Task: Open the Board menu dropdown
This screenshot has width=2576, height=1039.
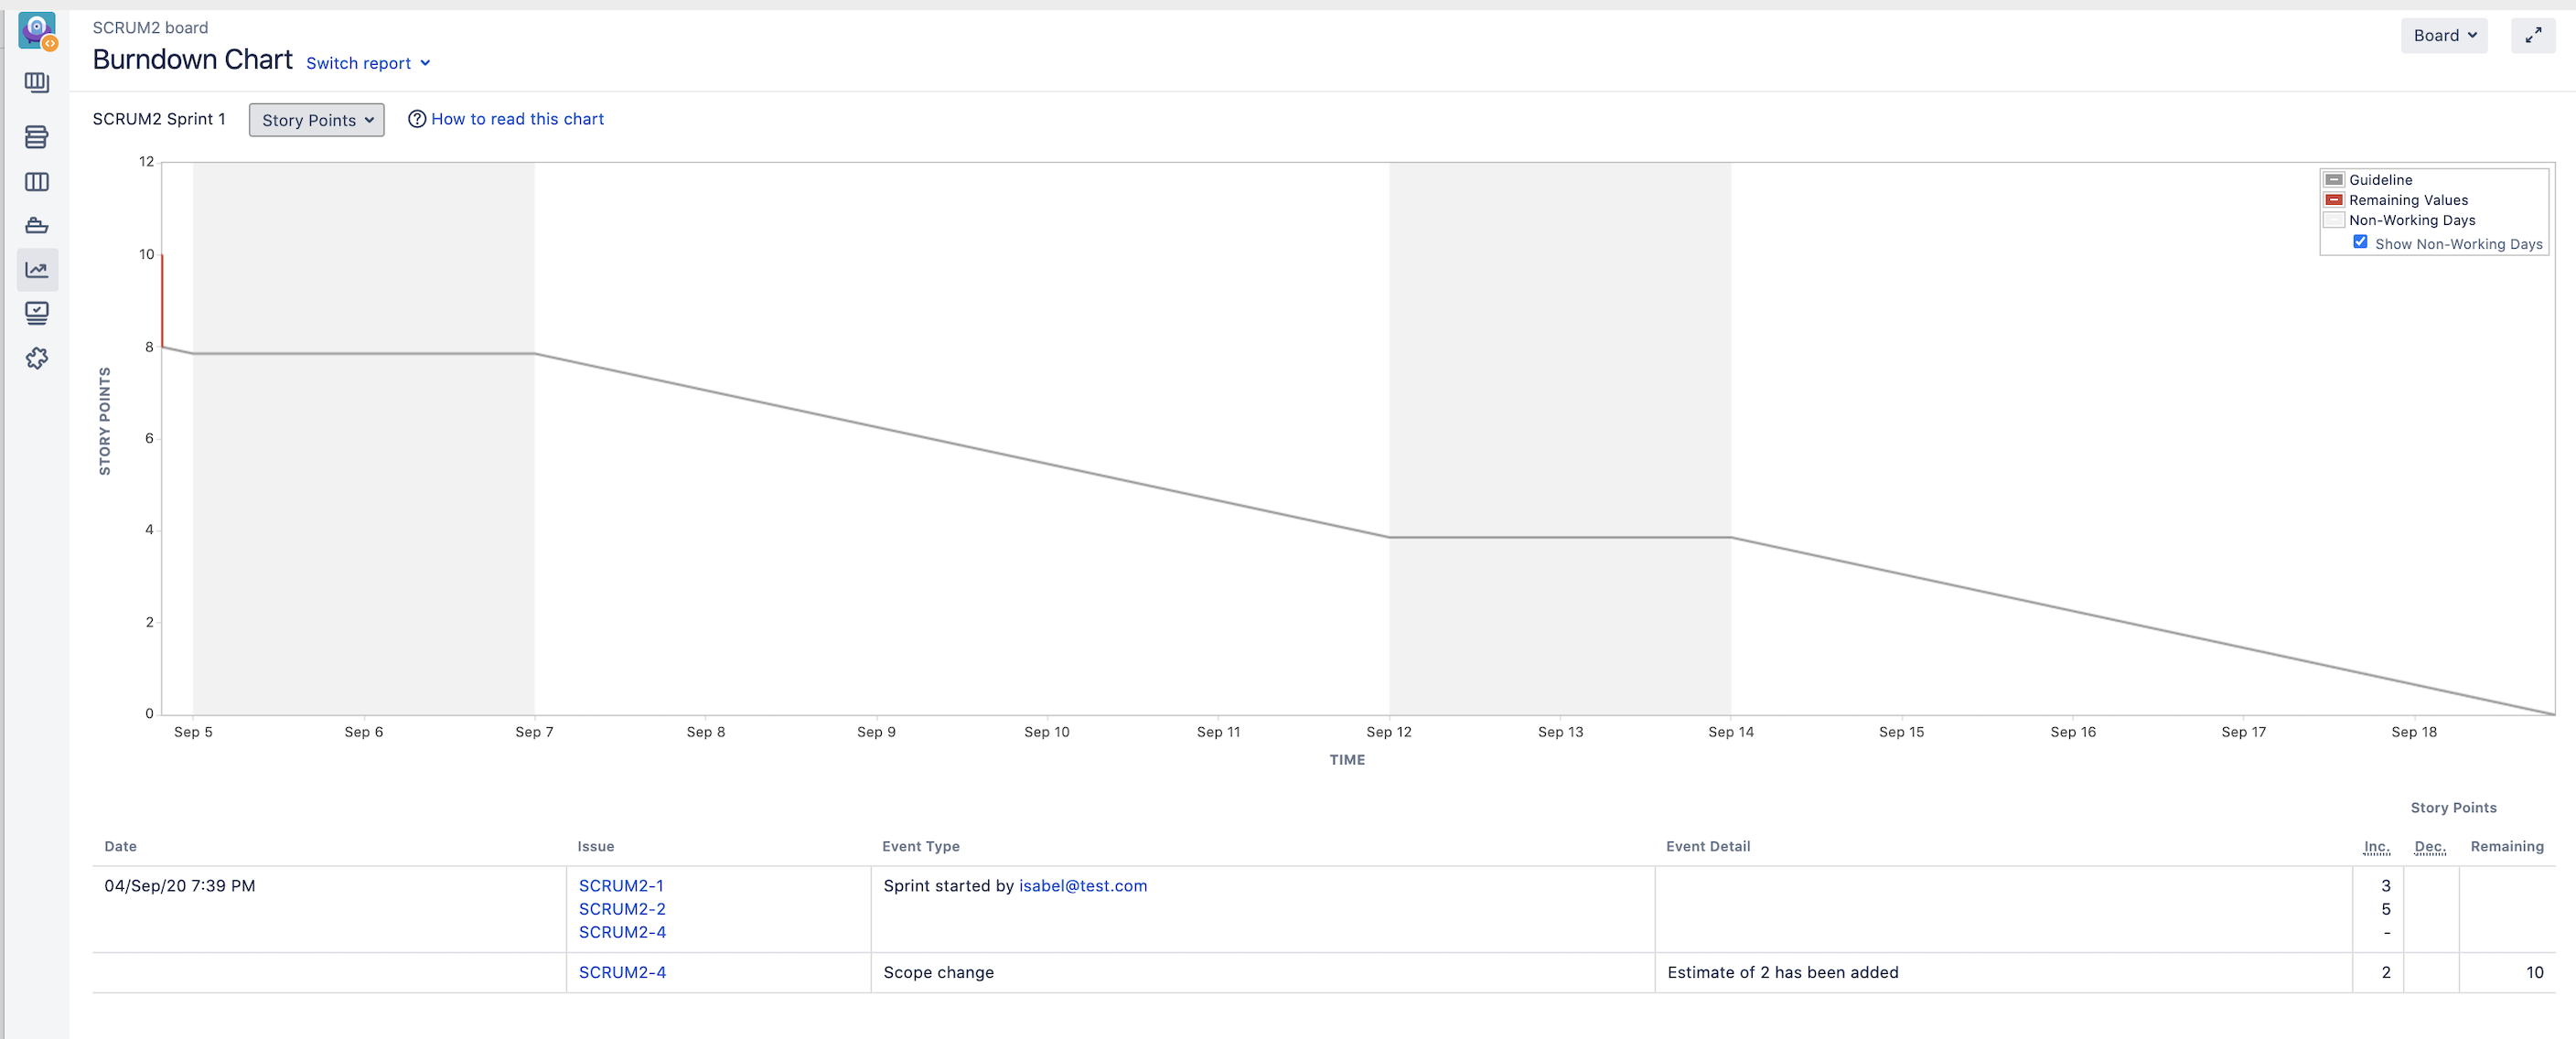Action: click(2443, 36)
